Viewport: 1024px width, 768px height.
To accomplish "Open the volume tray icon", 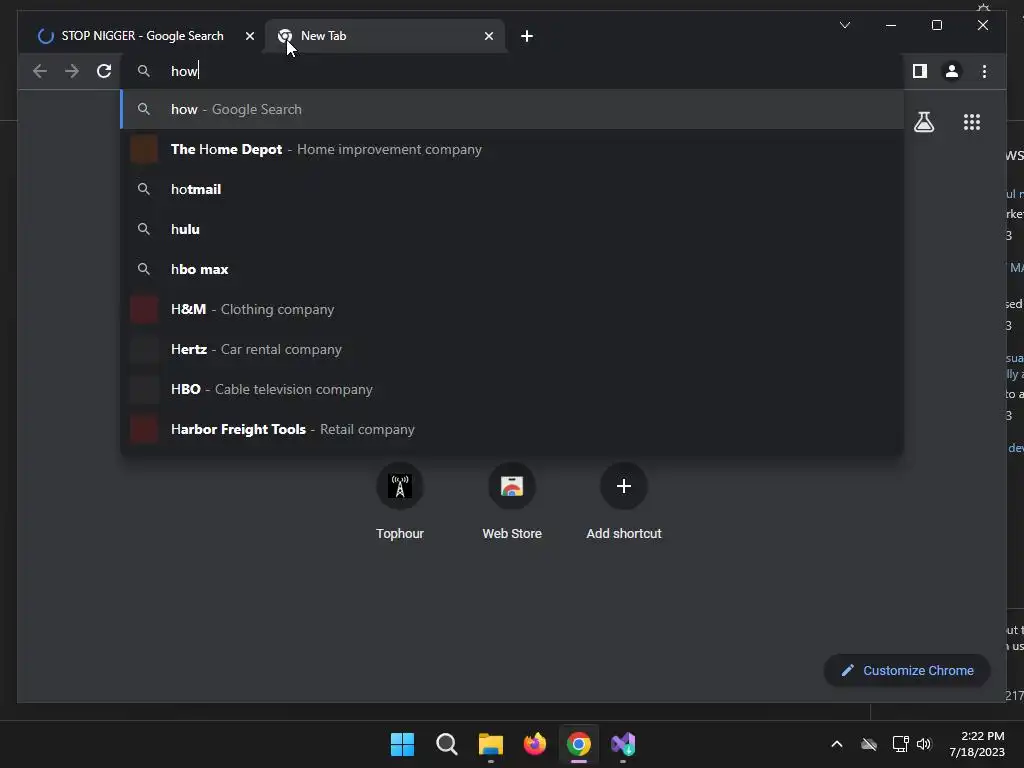I will pos(924,744).
